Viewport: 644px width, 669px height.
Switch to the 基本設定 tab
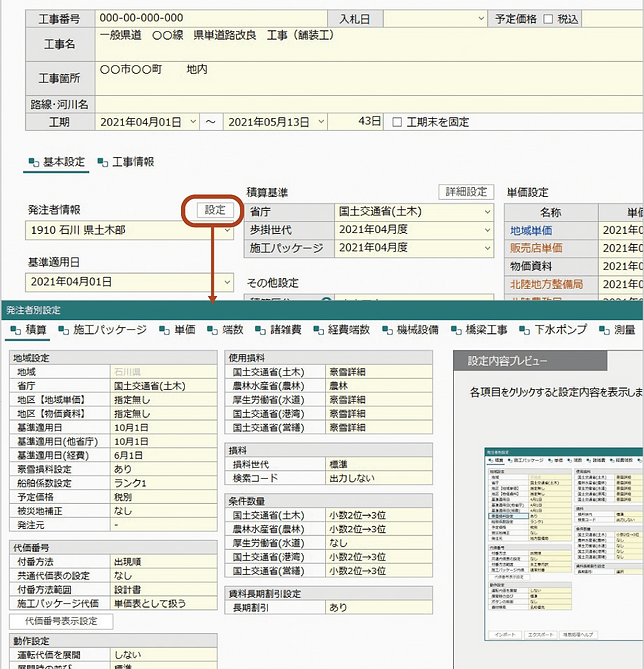click(57, 162)
